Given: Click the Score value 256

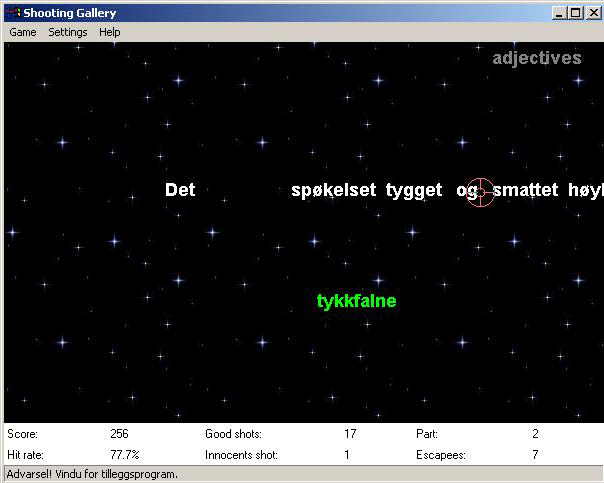Looking at the screenshot, I should (120, 434).
